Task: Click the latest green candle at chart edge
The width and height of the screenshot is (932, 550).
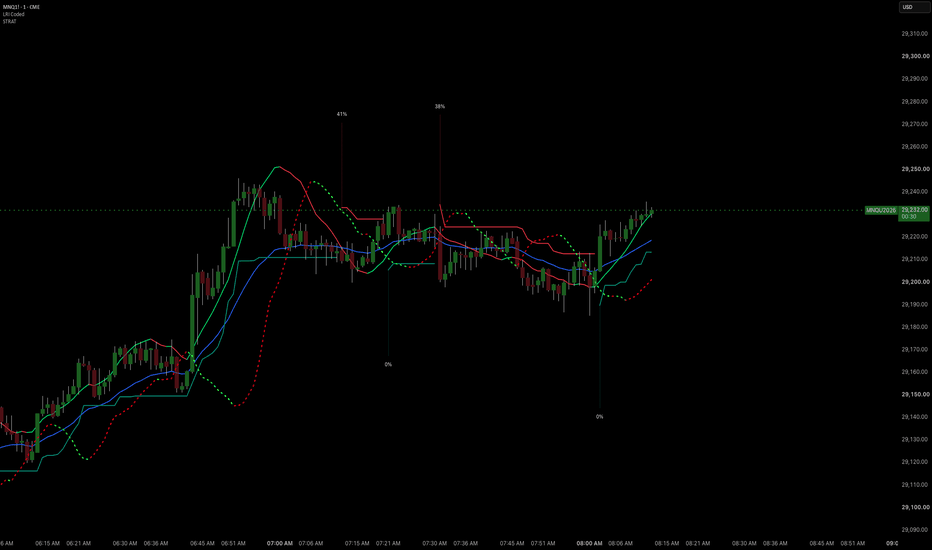Action: tap(652, 212)
